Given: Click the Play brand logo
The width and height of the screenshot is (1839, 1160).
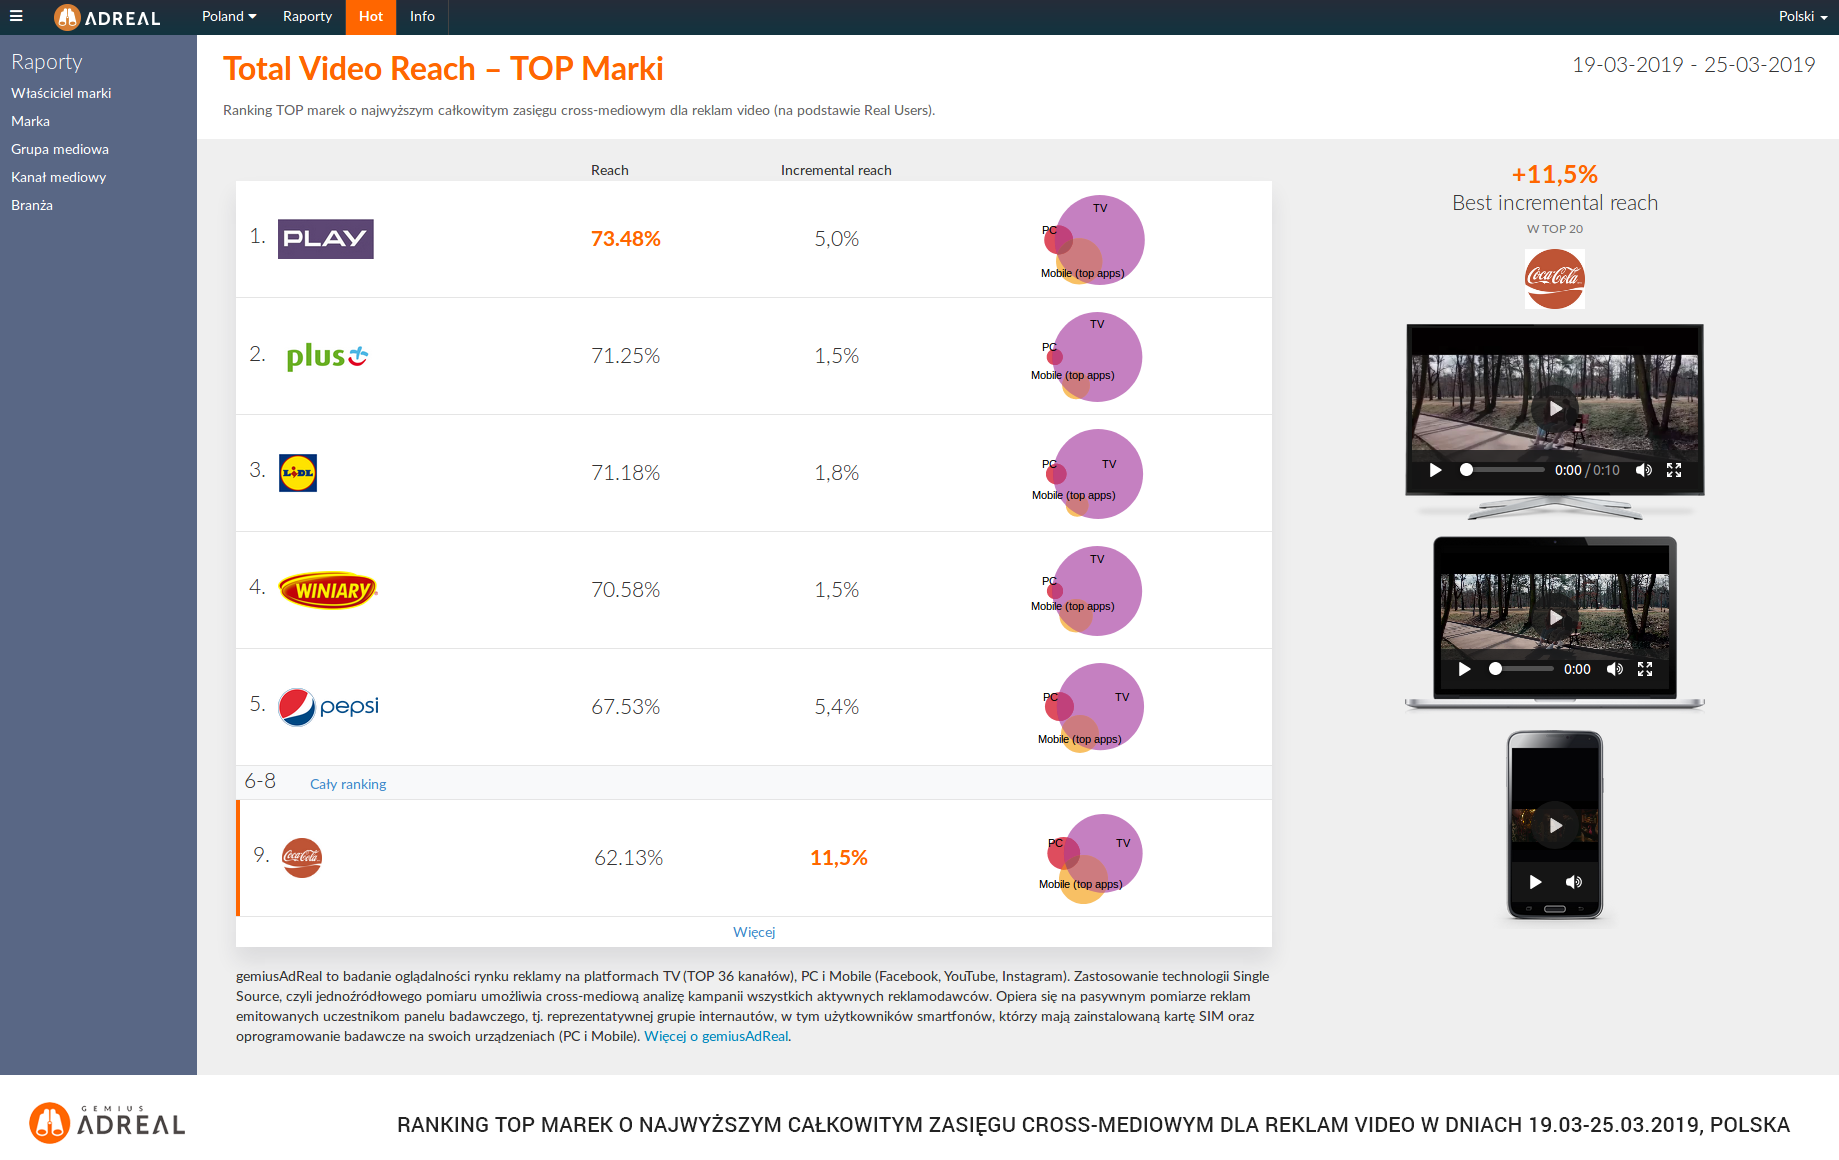Looking at the screenshot, I should click(325, 239).
